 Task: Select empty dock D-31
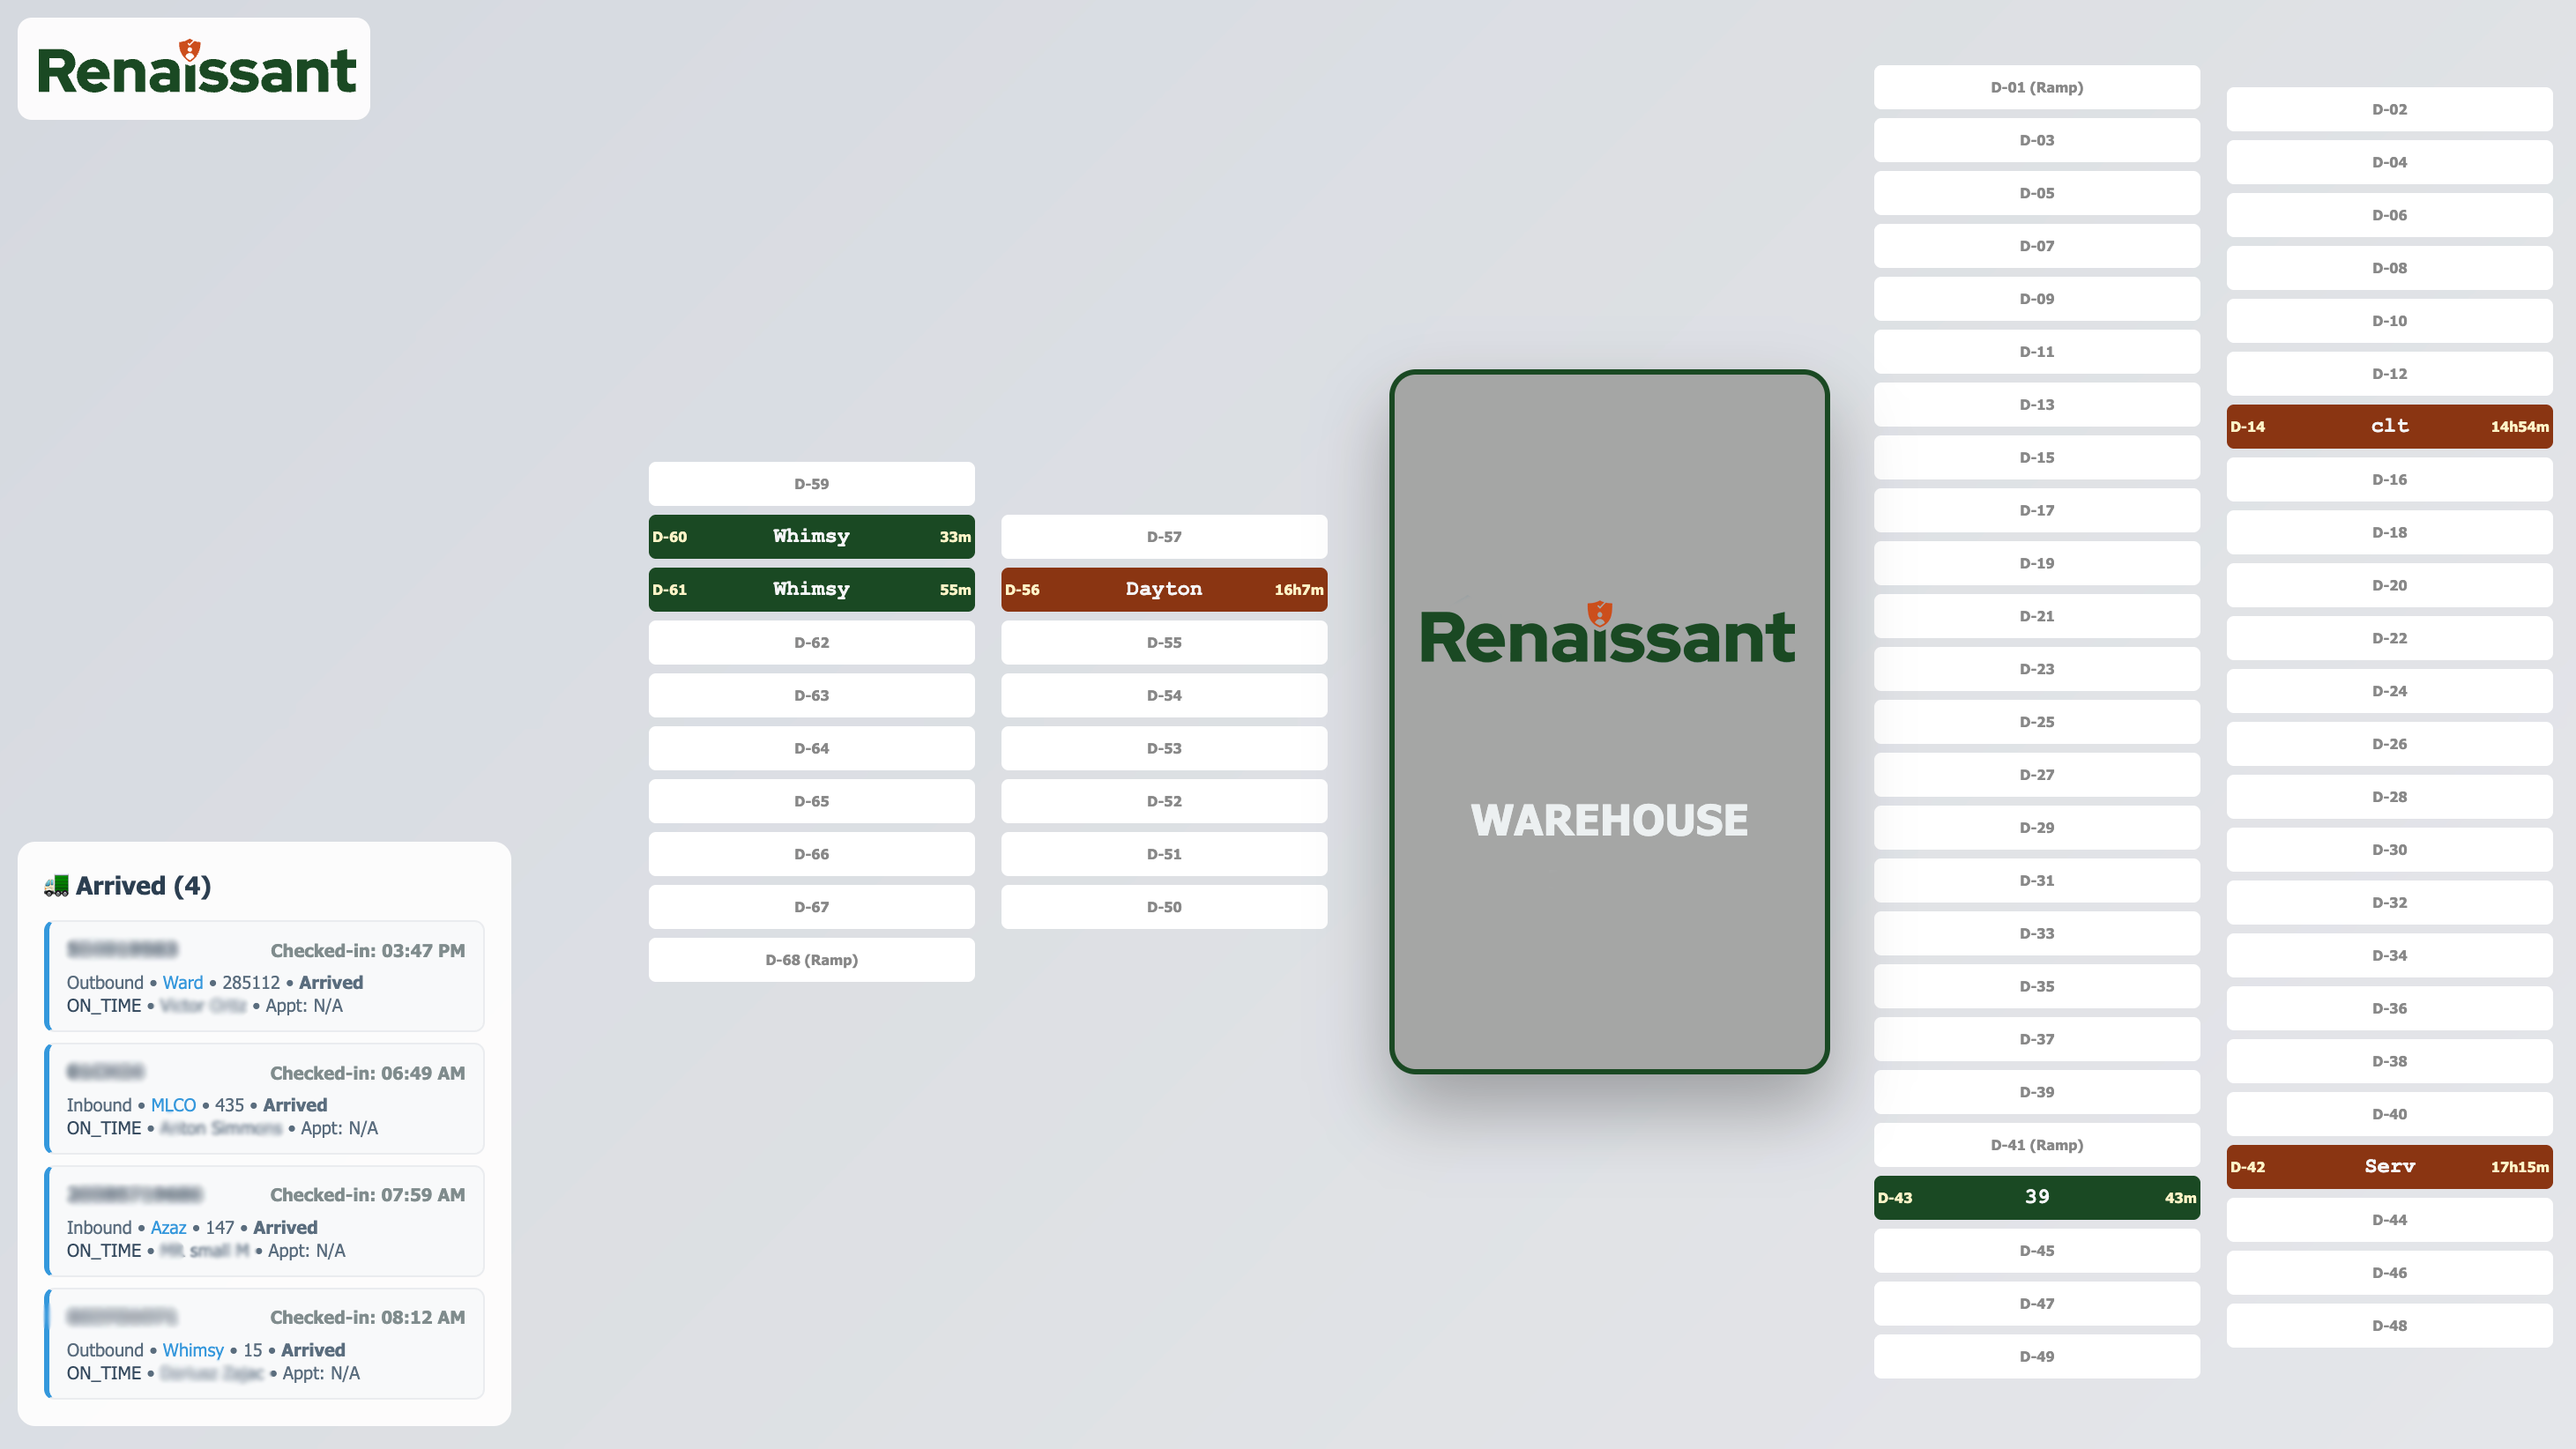[x=2037, y=881]
